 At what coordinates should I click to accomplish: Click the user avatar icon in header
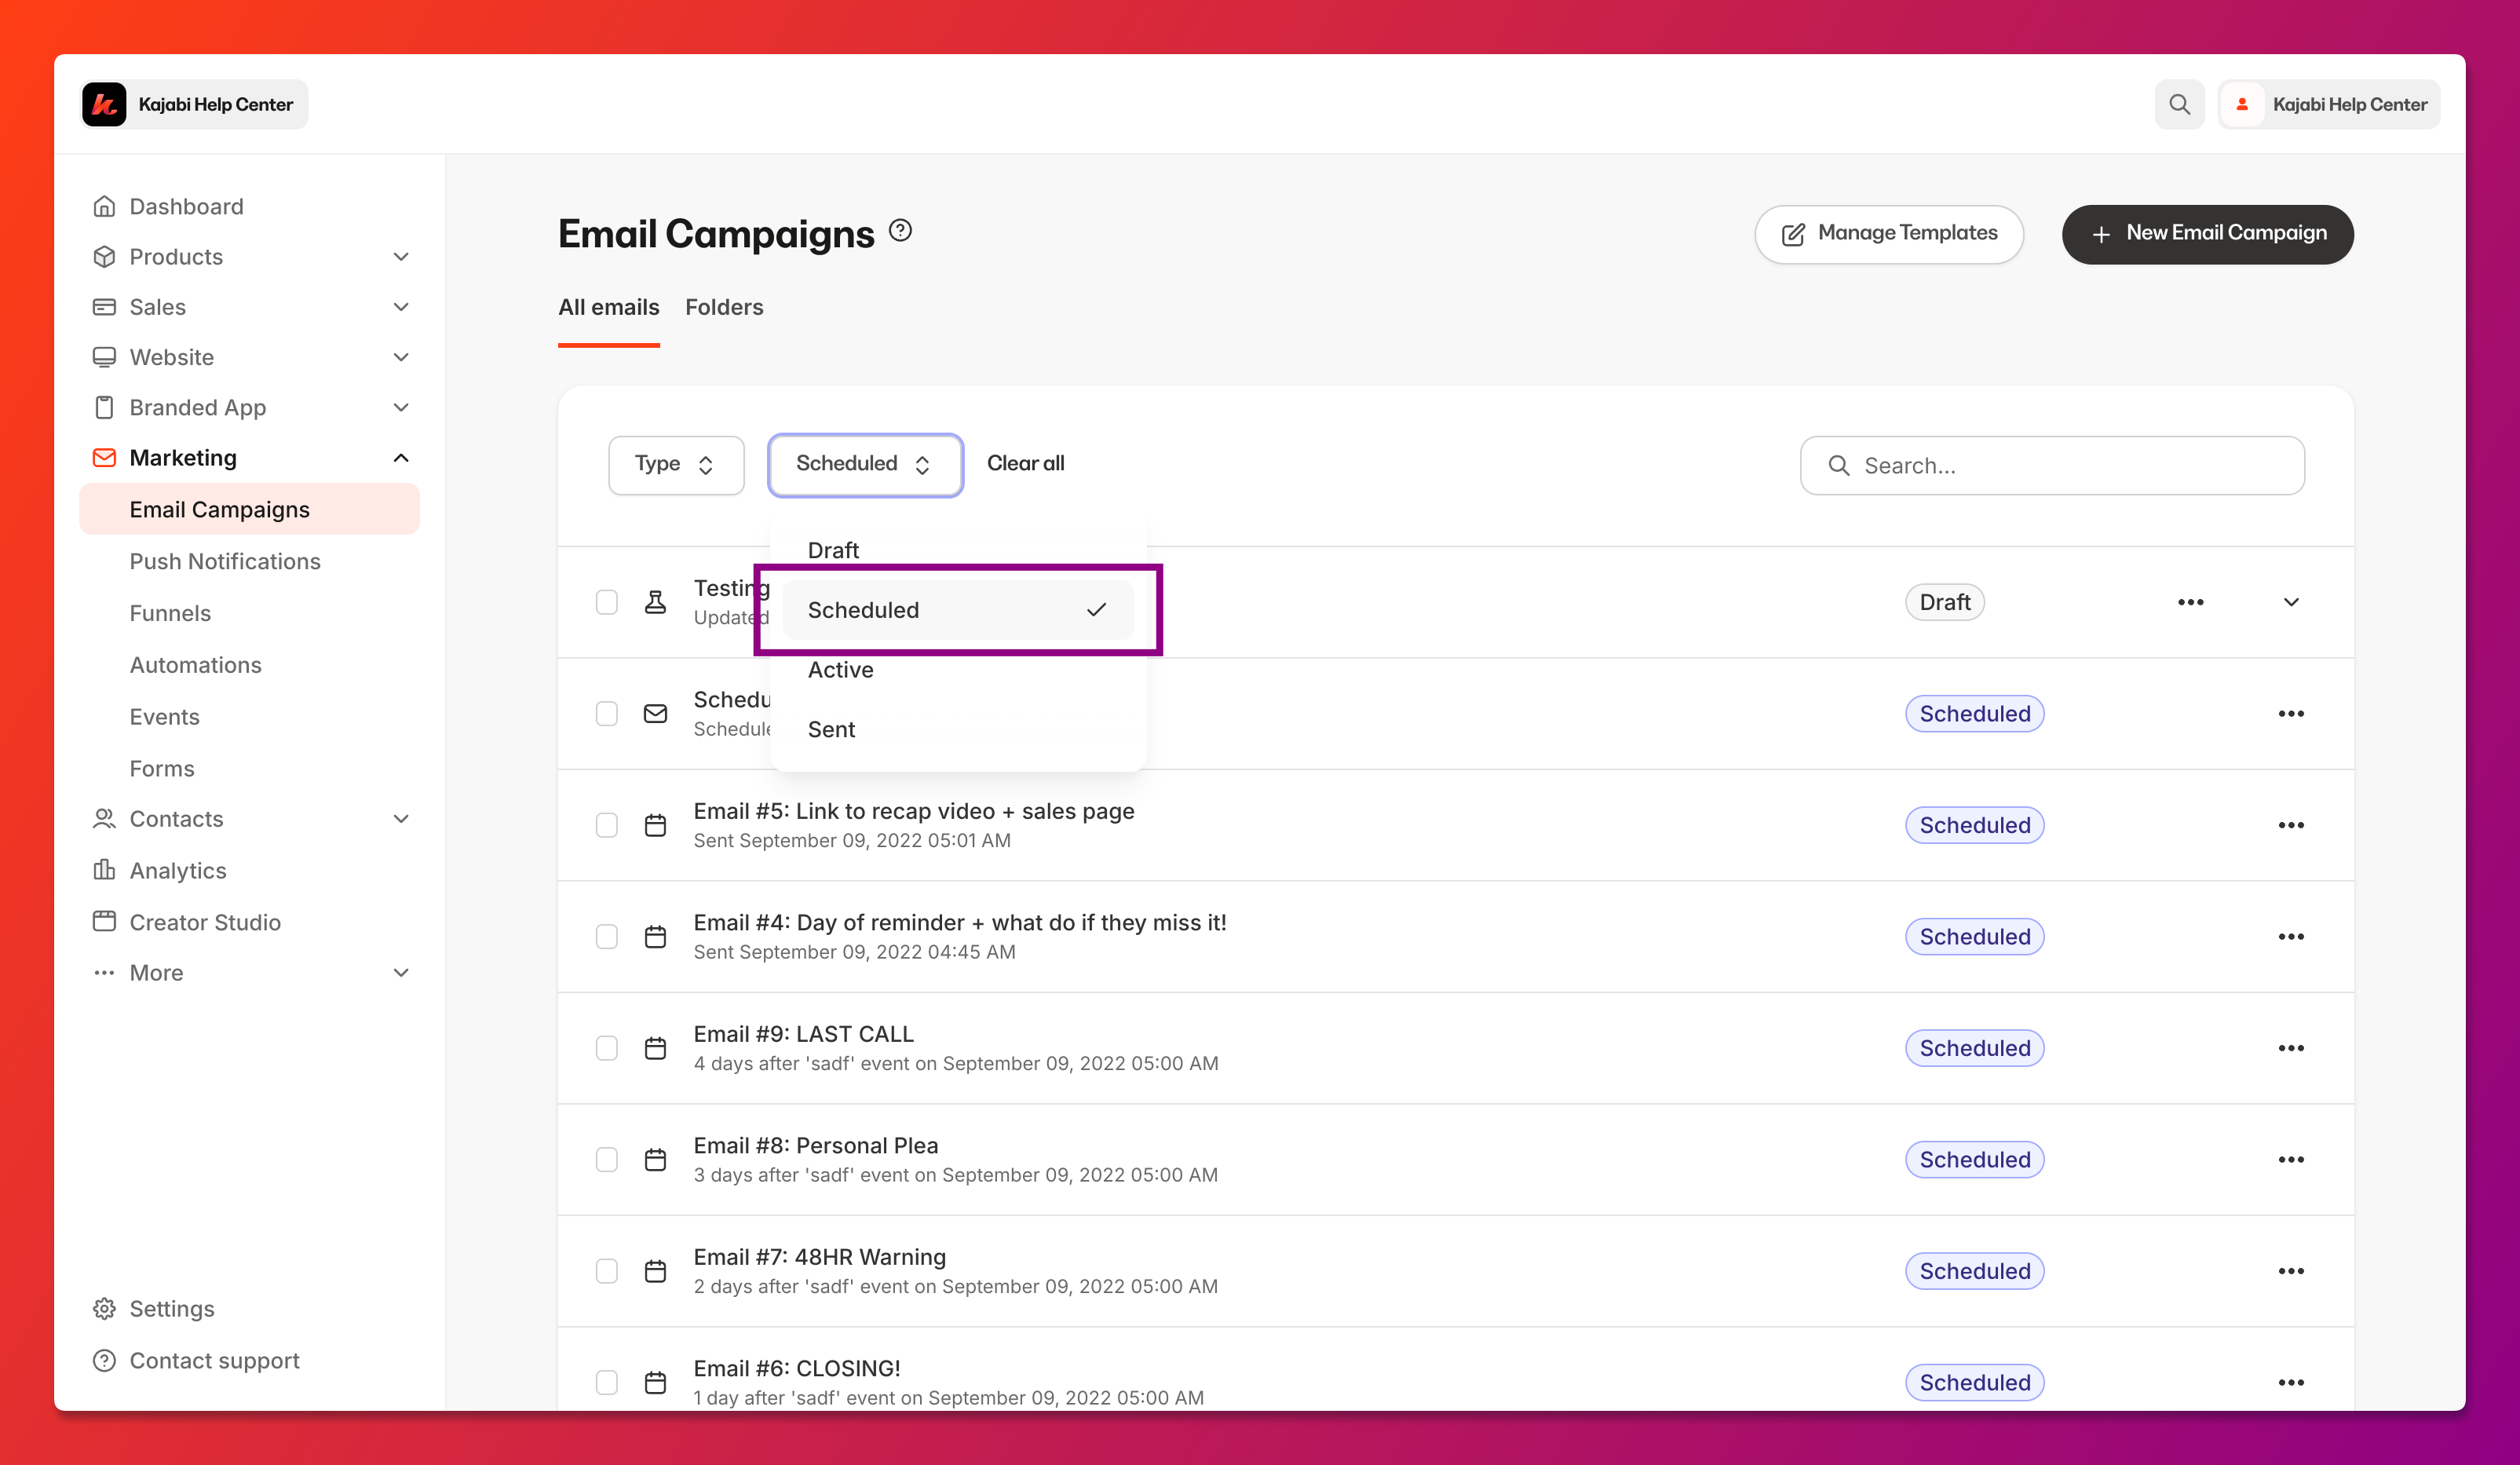click(2242, 104)
